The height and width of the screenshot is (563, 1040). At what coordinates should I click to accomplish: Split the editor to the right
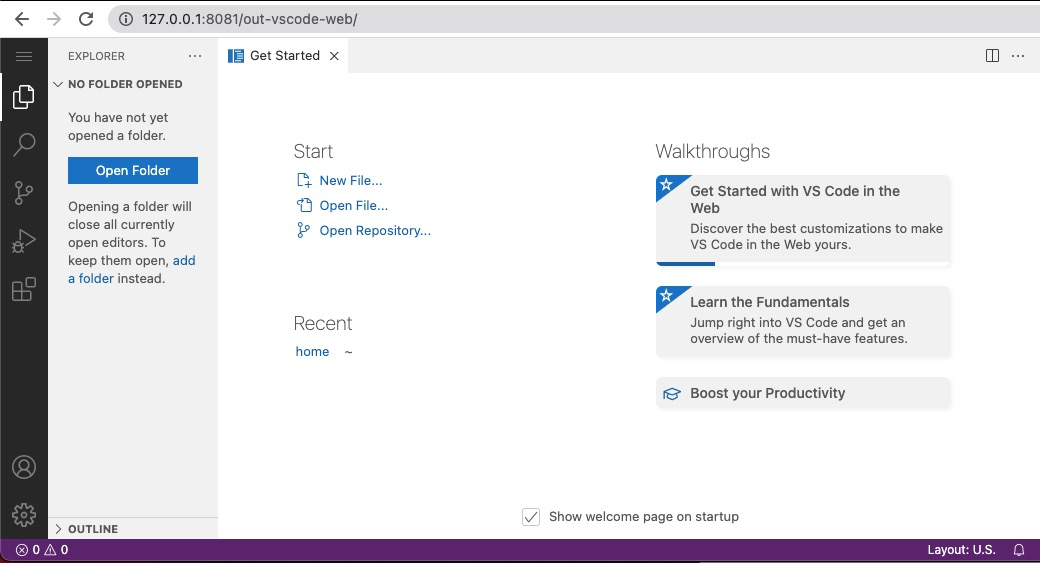pos(992,56)
